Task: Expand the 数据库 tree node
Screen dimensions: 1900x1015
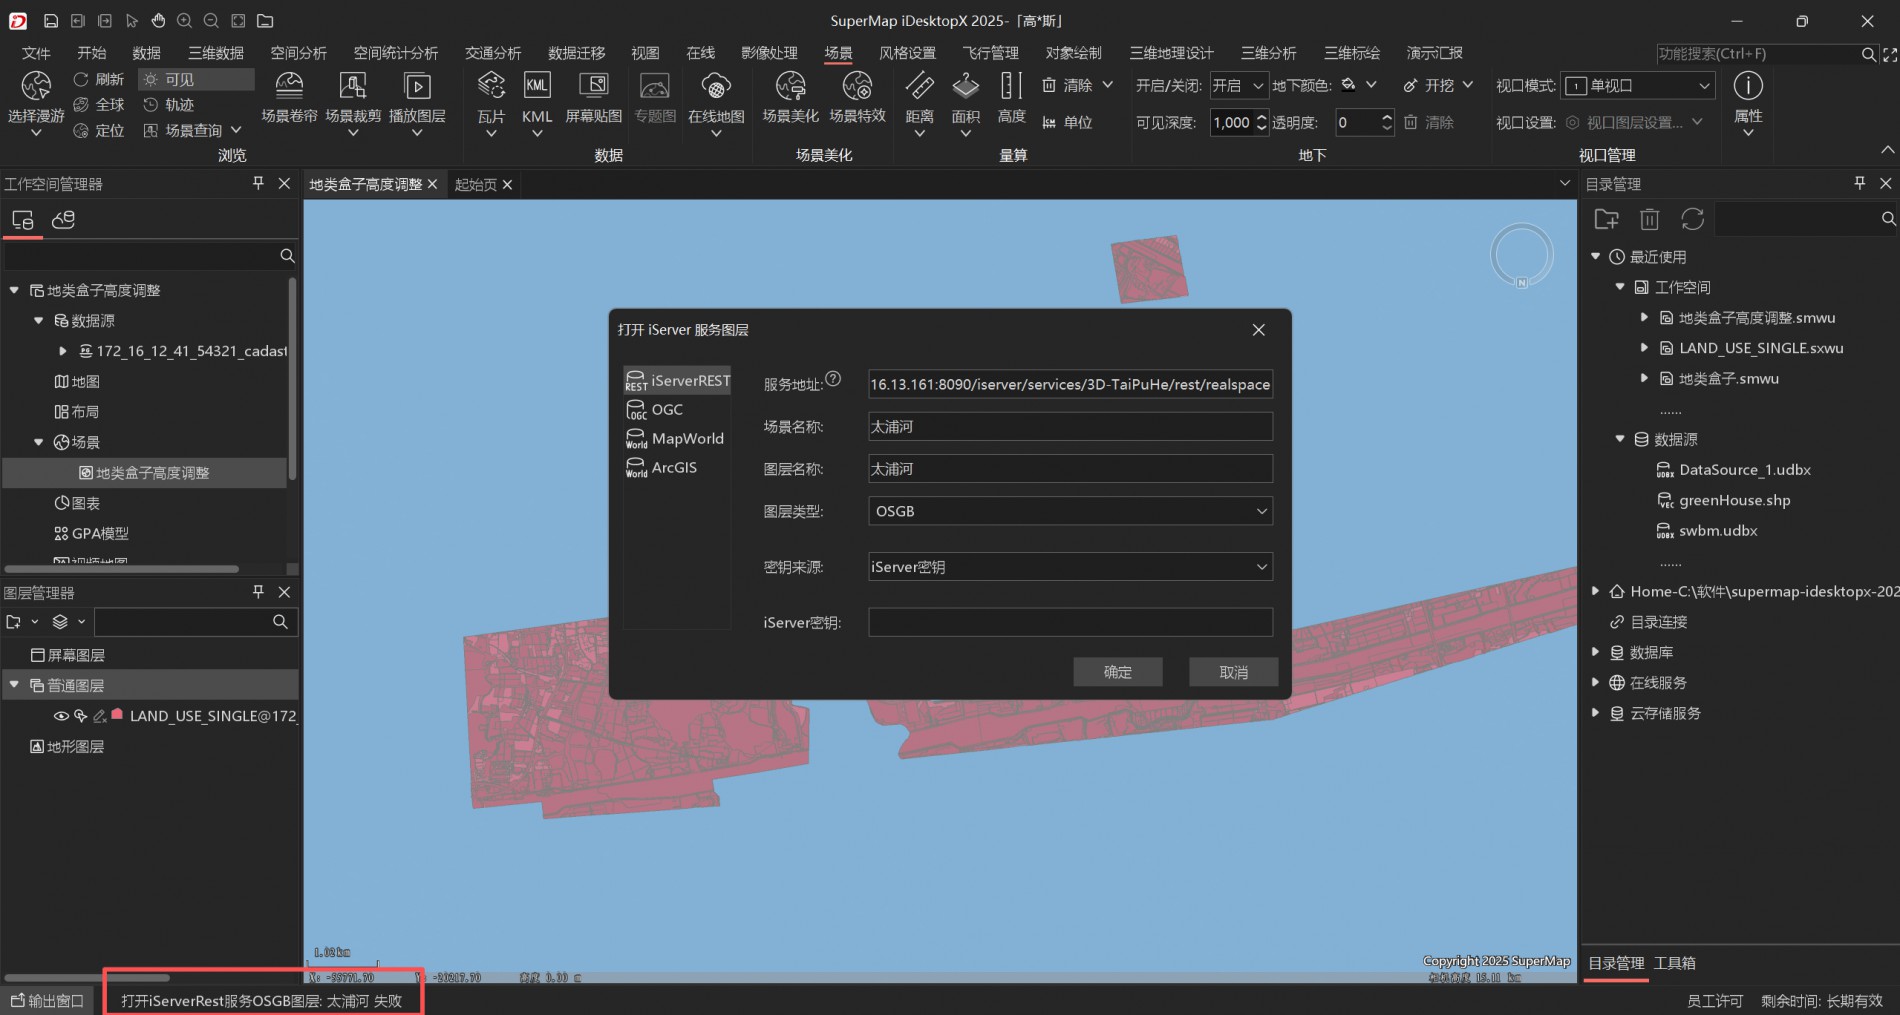Action: pos(1596,652)
